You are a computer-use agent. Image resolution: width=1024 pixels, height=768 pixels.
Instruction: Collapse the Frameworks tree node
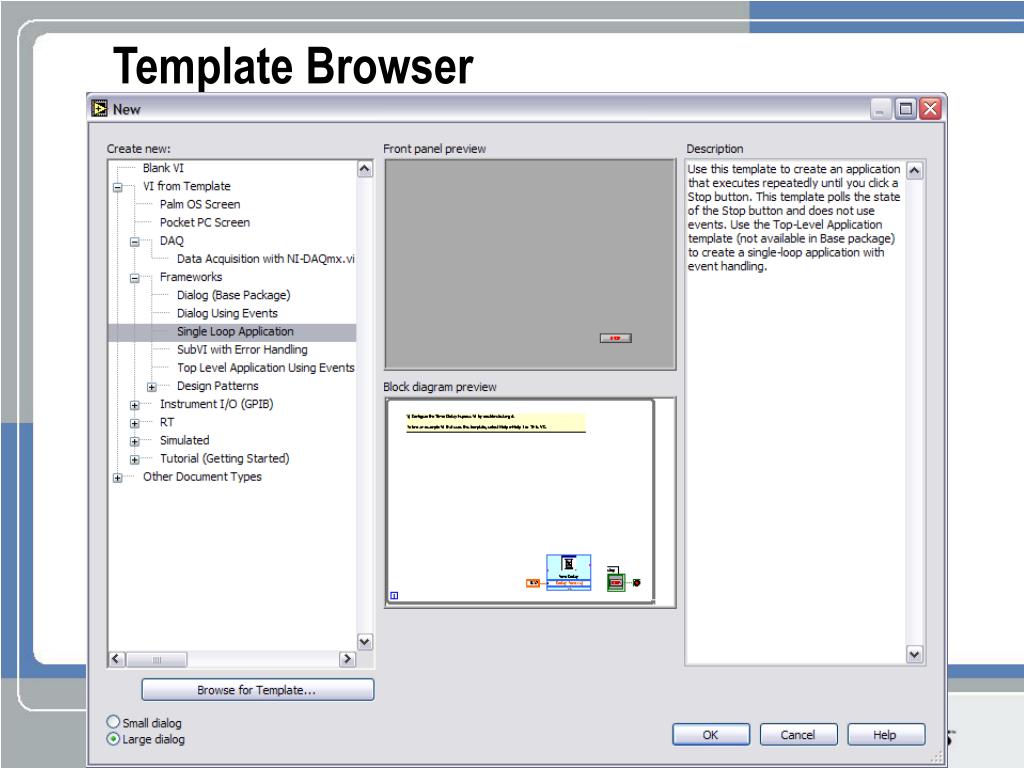tap(135, 278)
